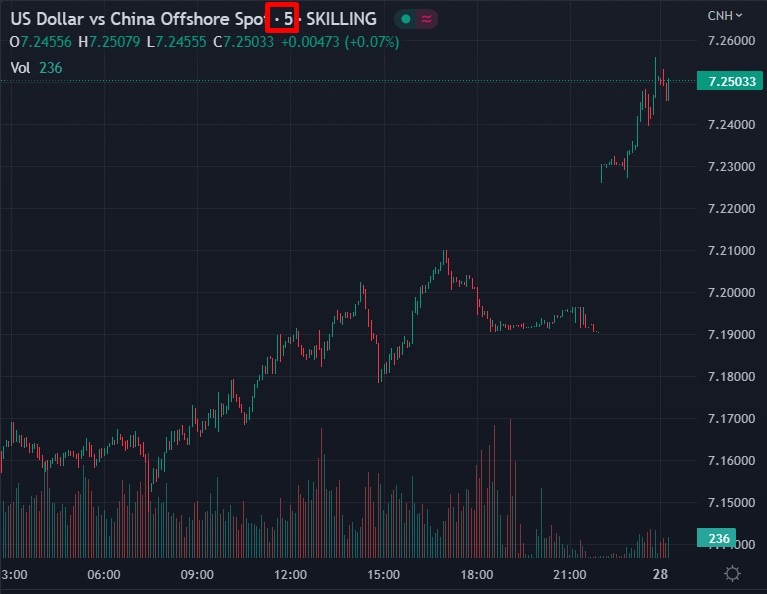The image size is (767, 594).
Task: Click the date label 28 on time axis
Action: pos(660,574)
